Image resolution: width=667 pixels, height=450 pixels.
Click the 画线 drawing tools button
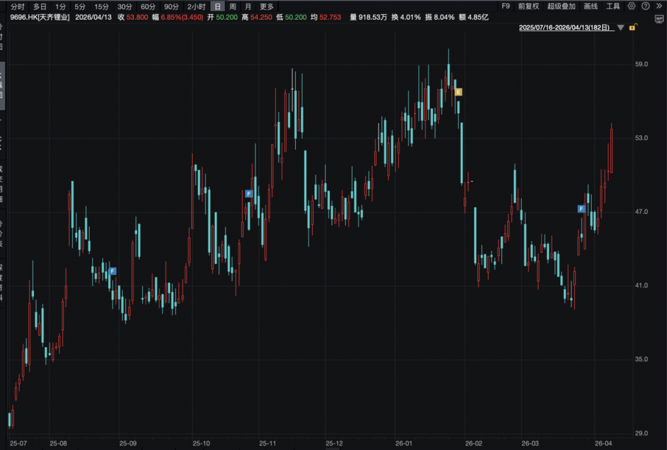tap(590, 6)
